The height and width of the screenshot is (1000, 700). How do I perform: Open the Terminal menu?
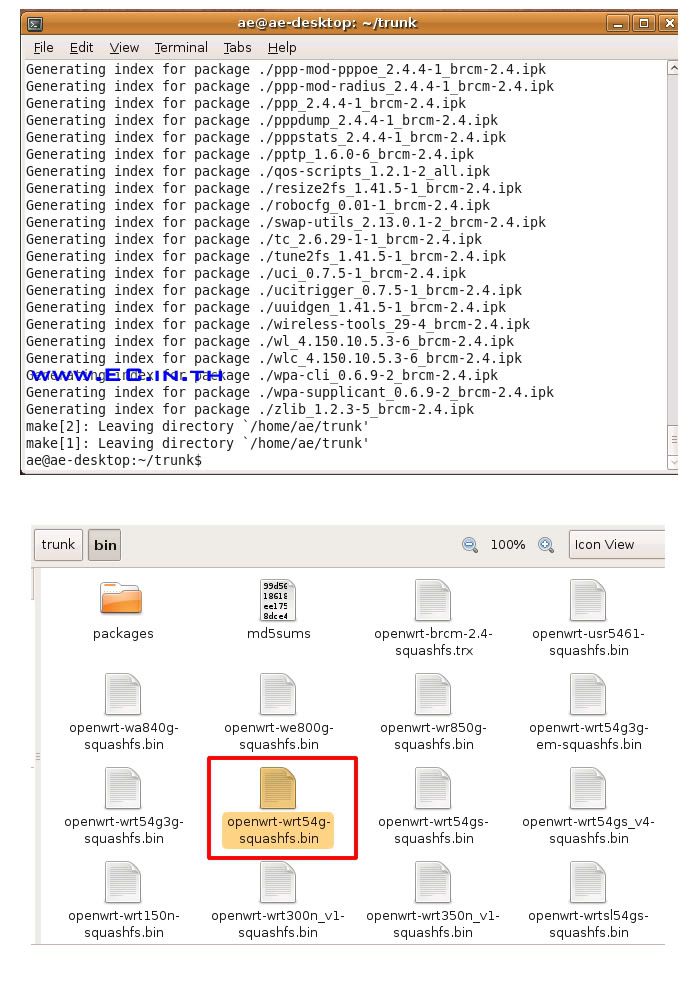pos(181,48)
